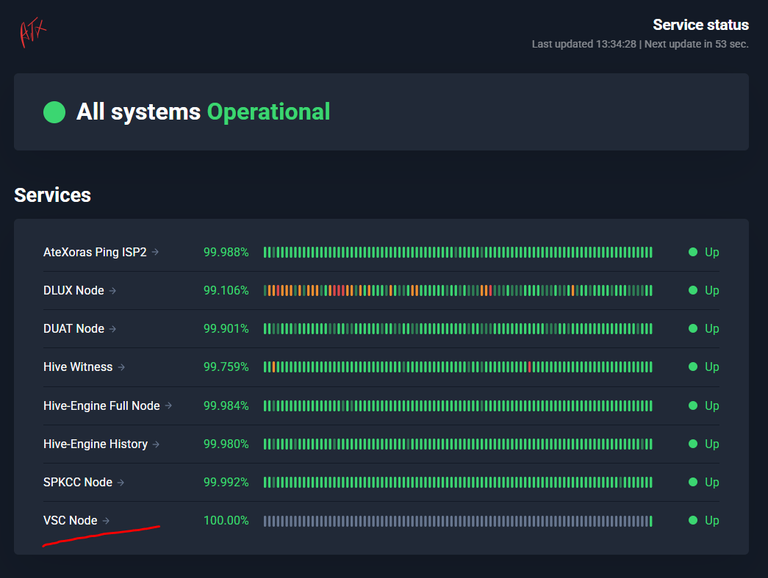The image size is (768, 578).
Task: Click the Hive Witness uptime history bar
Action: (x=458, y=367)
